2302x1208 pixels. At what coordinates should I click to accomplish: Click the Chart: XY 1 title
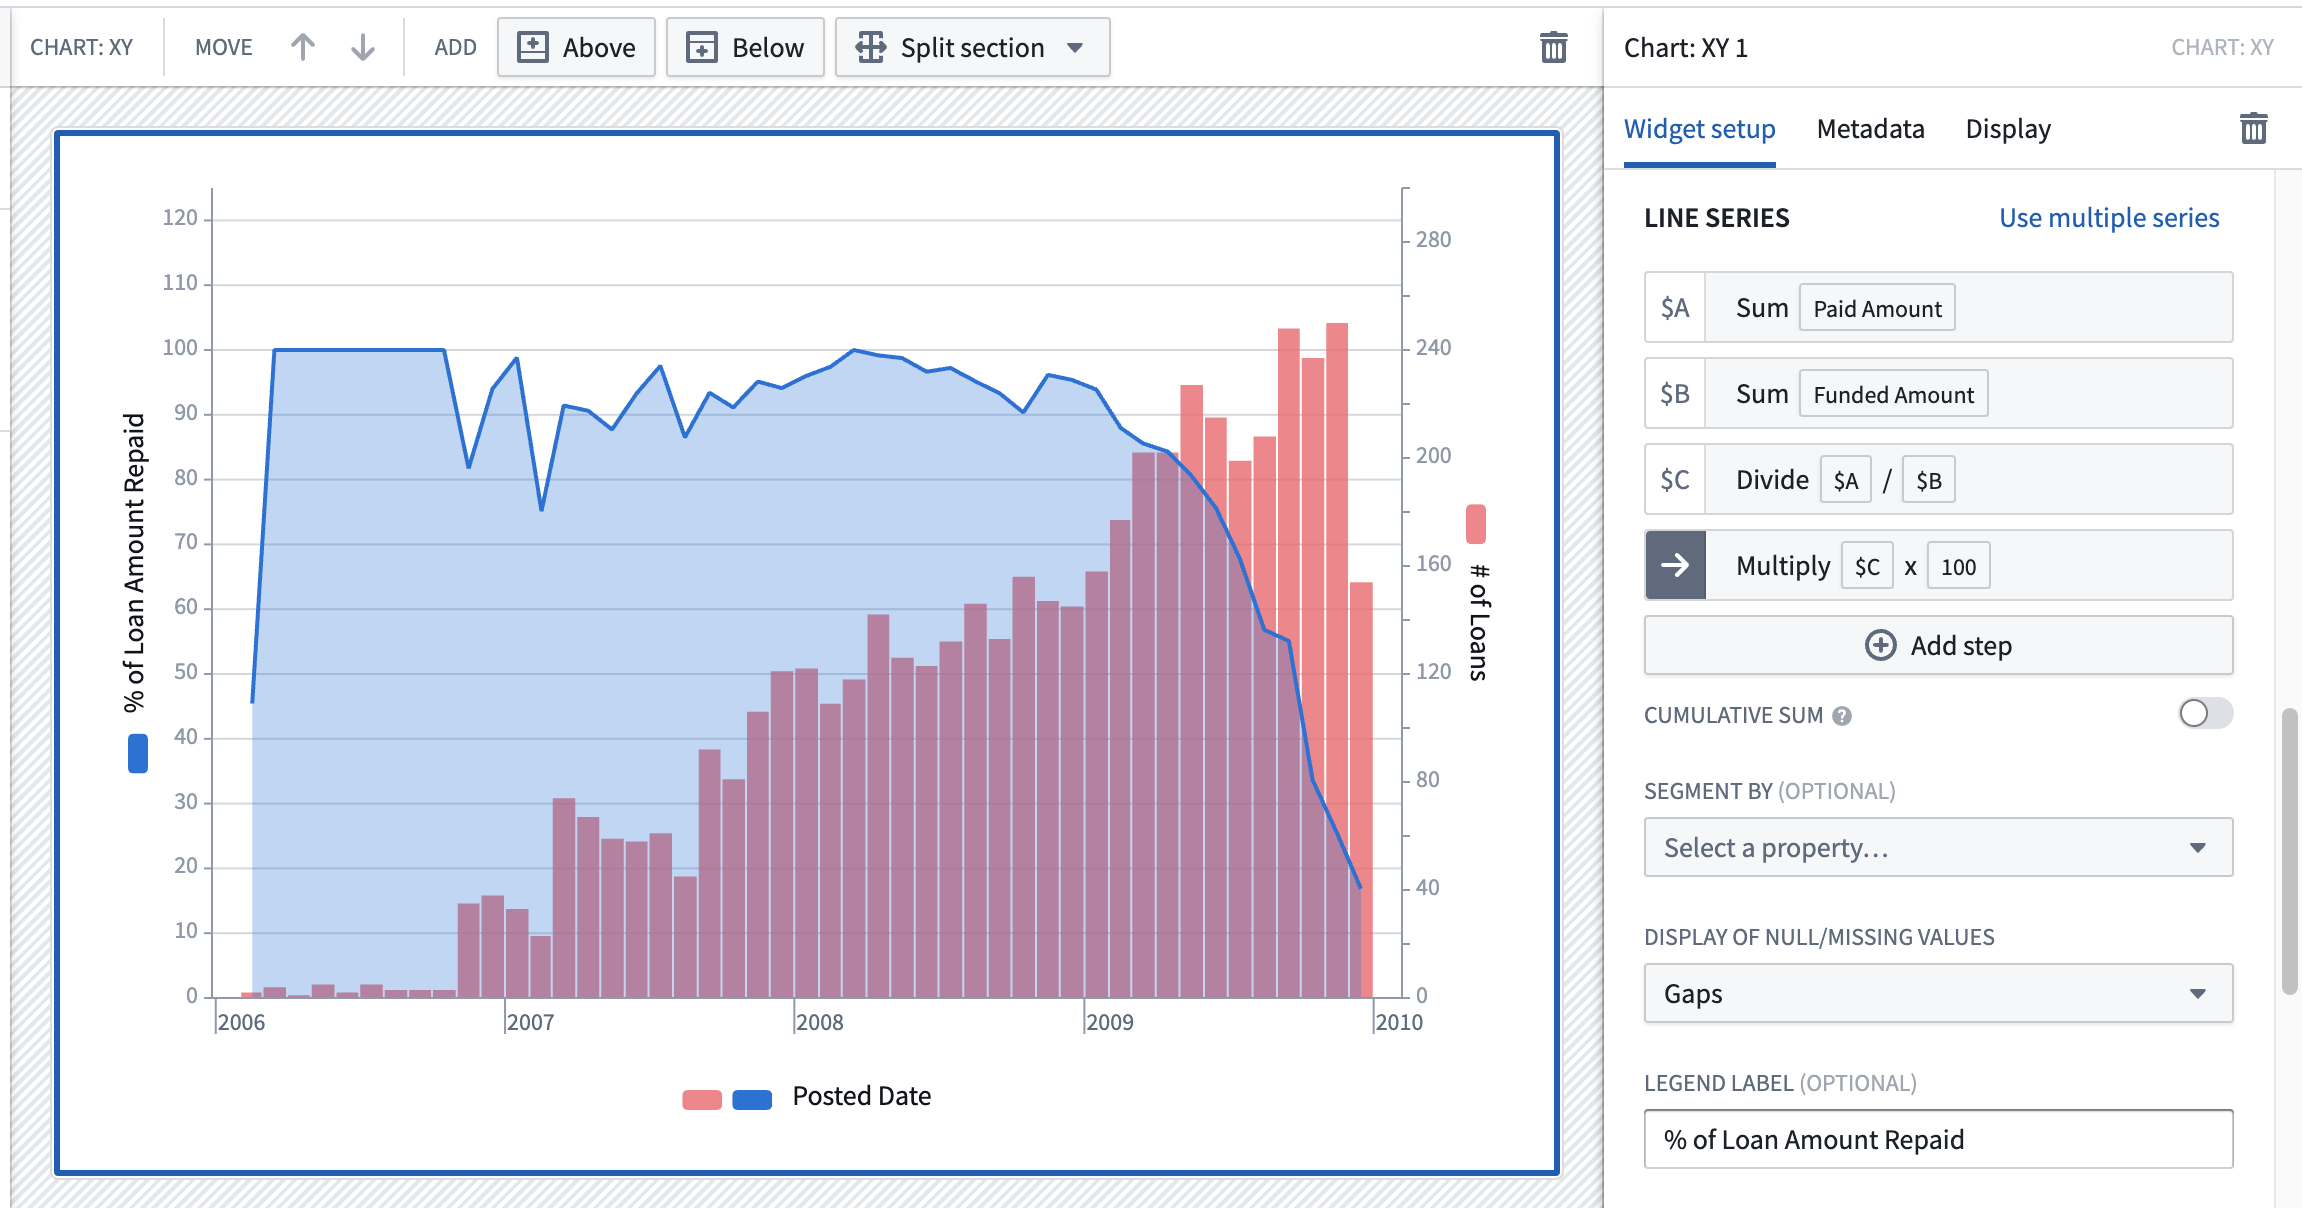click(x=1685, y=48)
